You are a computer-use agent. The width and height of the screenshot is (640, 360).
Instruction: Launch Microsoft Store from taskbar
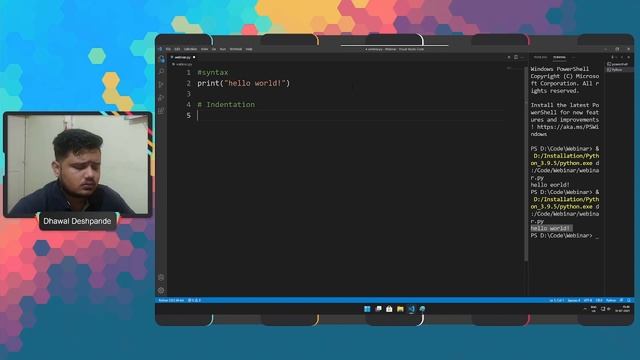point(389,309)
